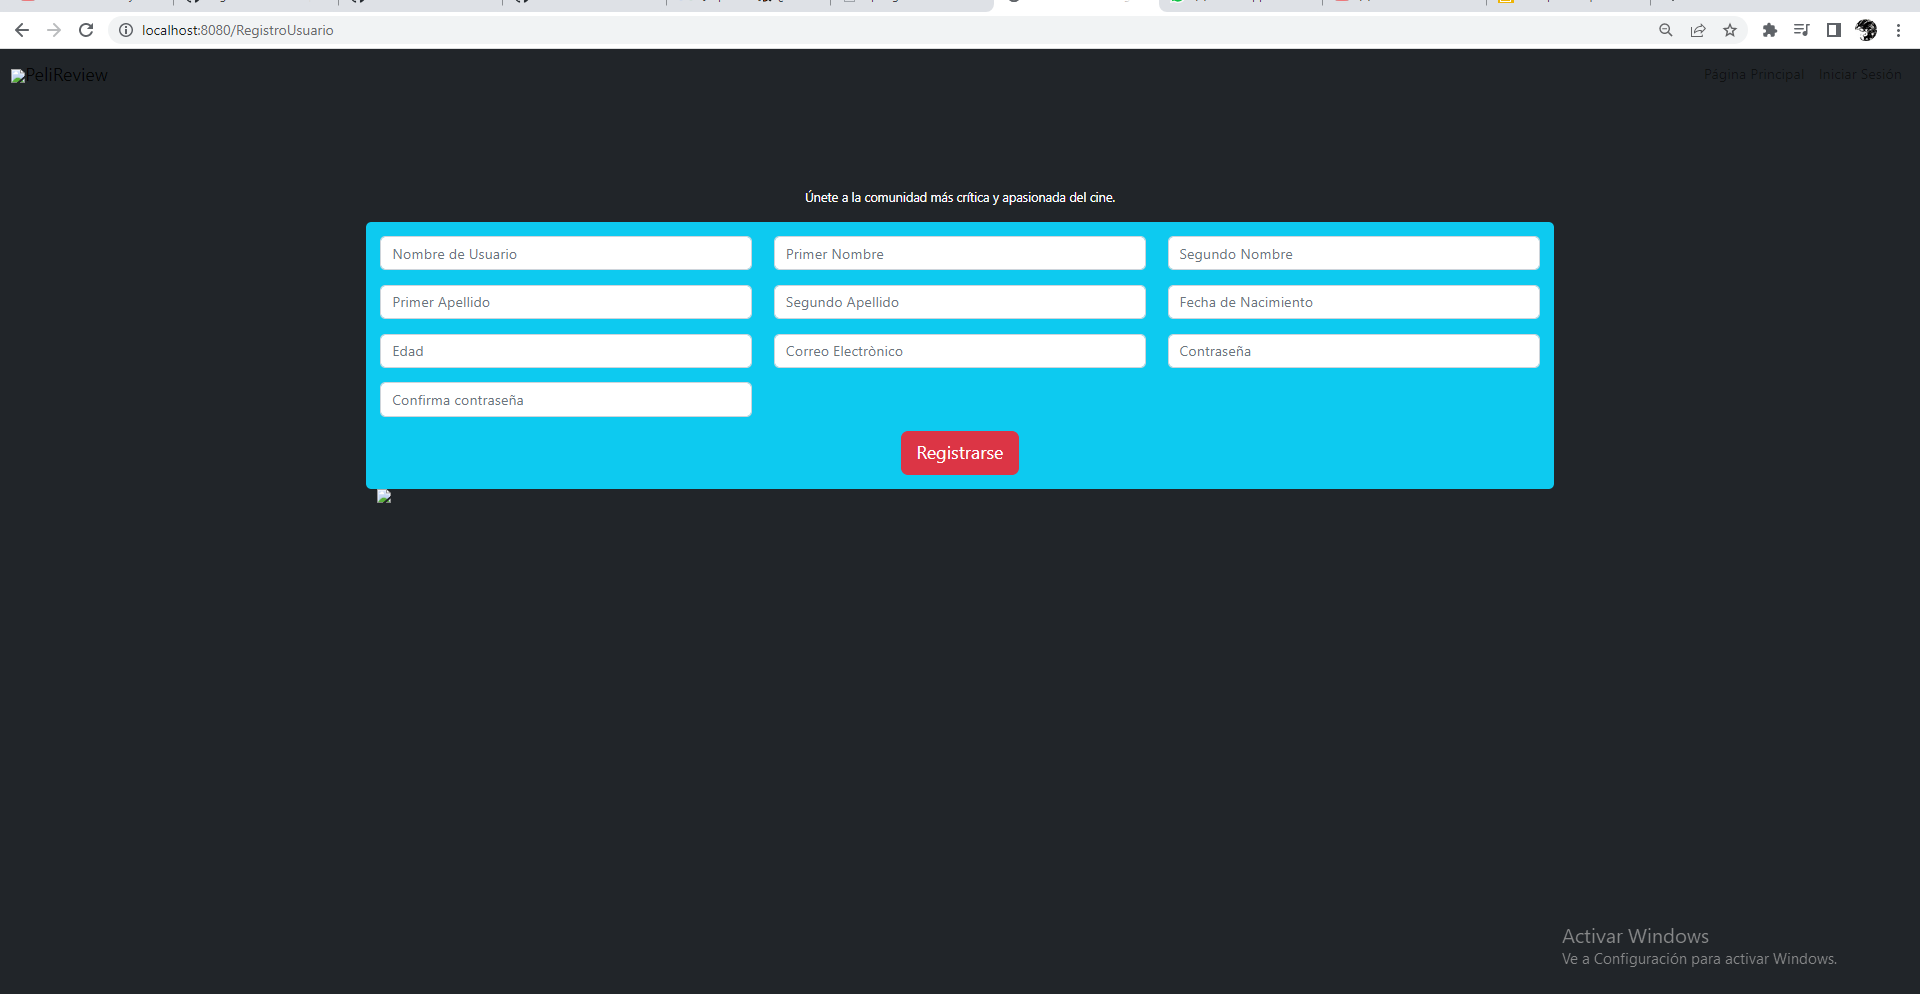The image size is (1920, 994).
Task: Bookmark this page with the star icon
Action: click(1730, 30)
